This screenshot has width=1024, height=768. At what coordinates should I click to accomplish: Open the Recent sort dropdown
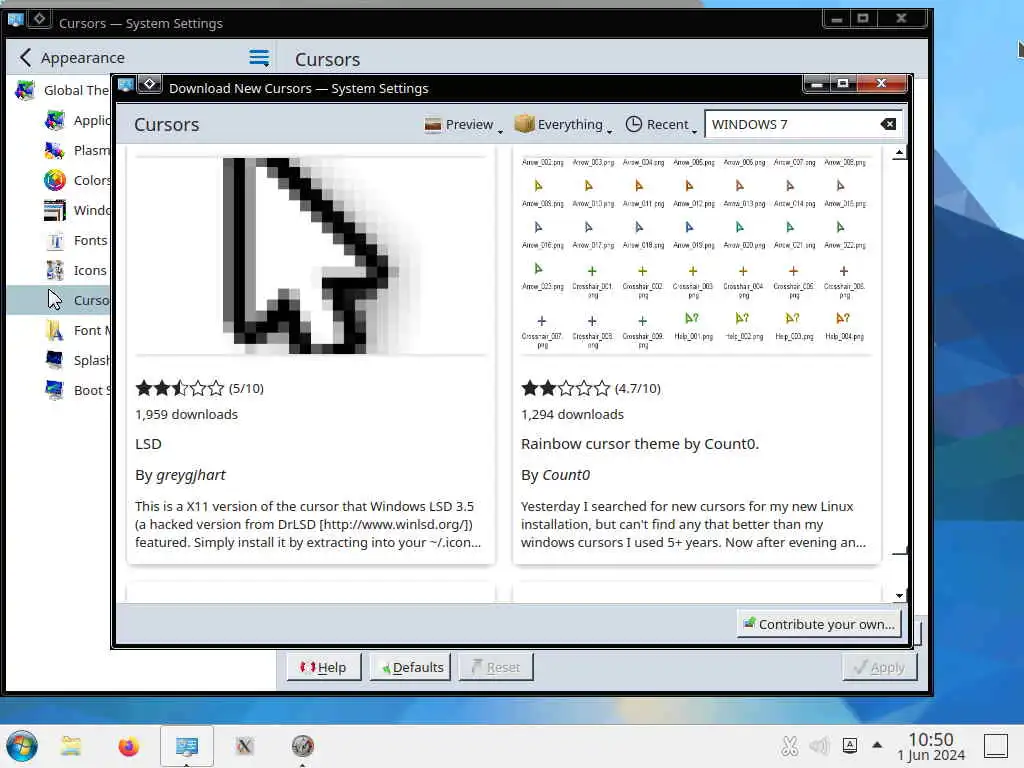[661, 124]
